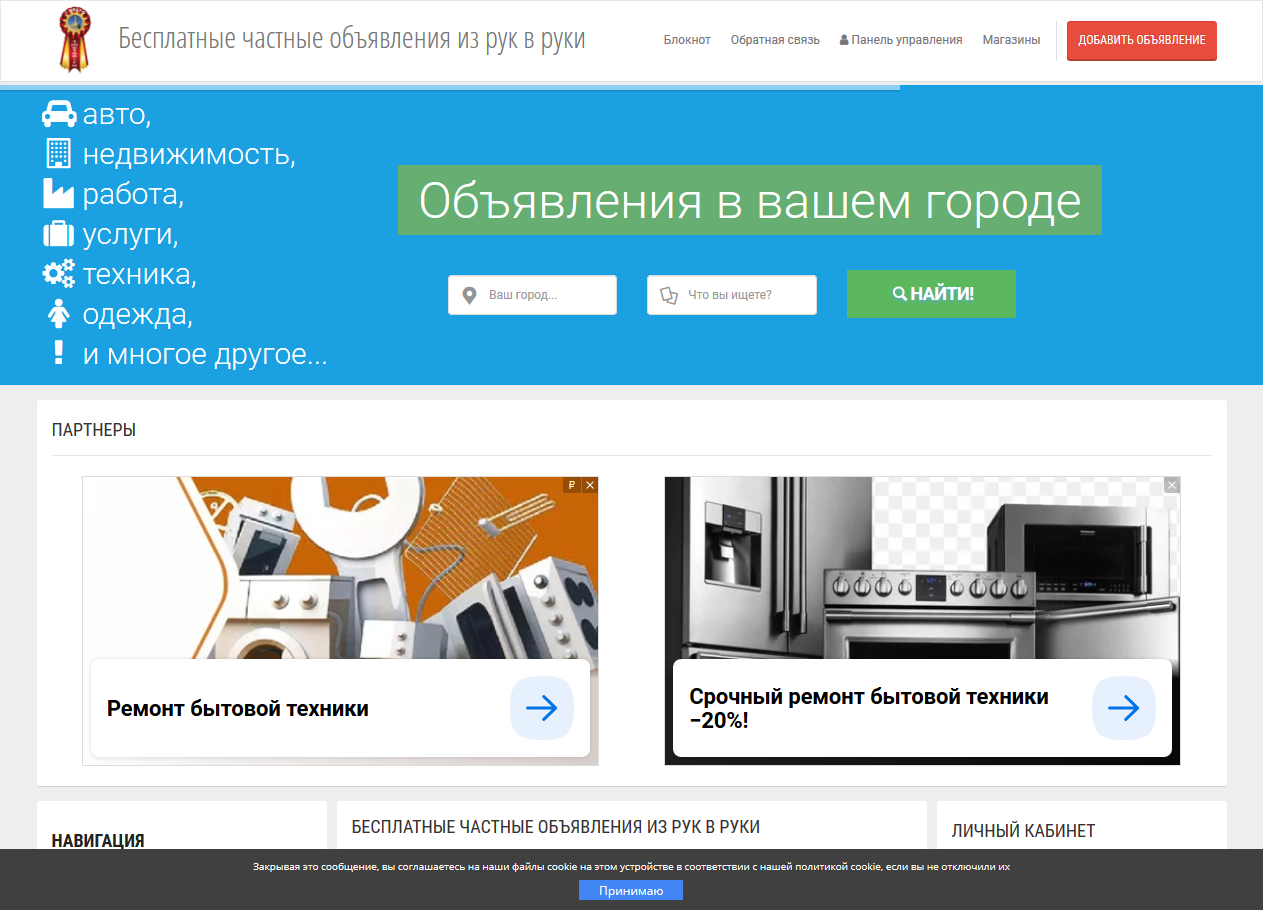Click the woman icon beside одежда
Viewport: 1263px width, 910px height.
click(59, 314)
